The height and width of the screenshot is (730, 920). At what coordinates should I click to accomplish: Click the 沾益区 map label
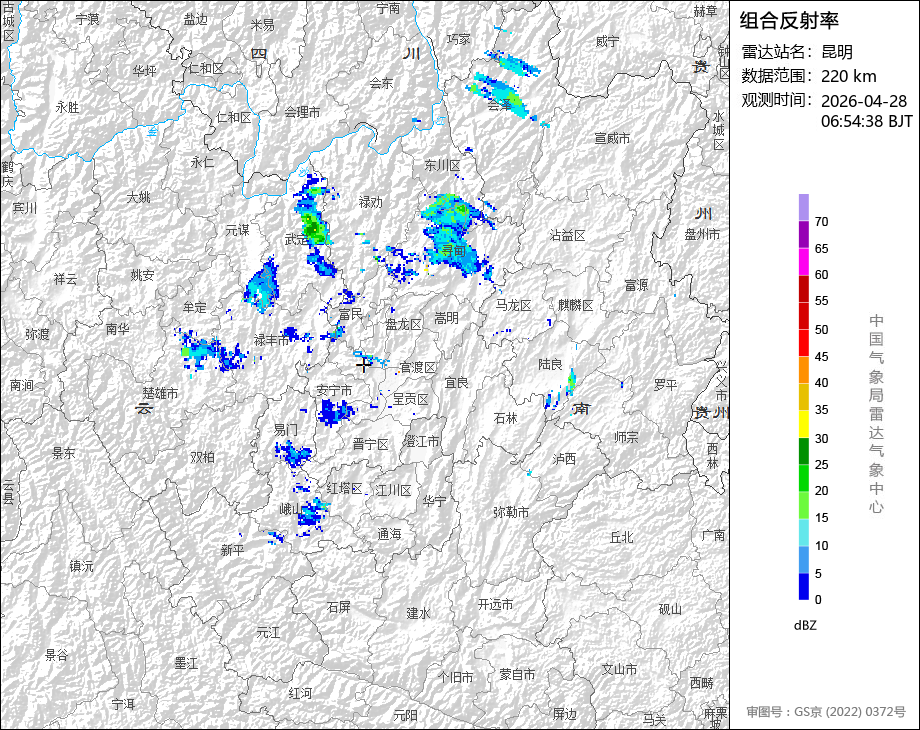[567, 235]
